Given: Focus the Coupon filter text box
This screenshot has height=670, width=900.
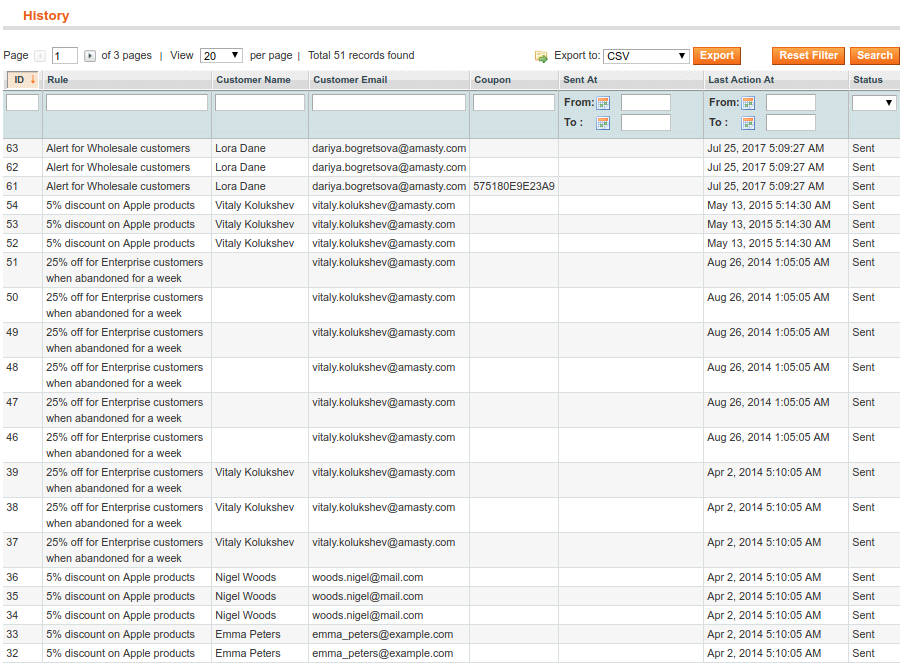Looking at the screenshot, I should pyautogui.click(x=513, y=103).
